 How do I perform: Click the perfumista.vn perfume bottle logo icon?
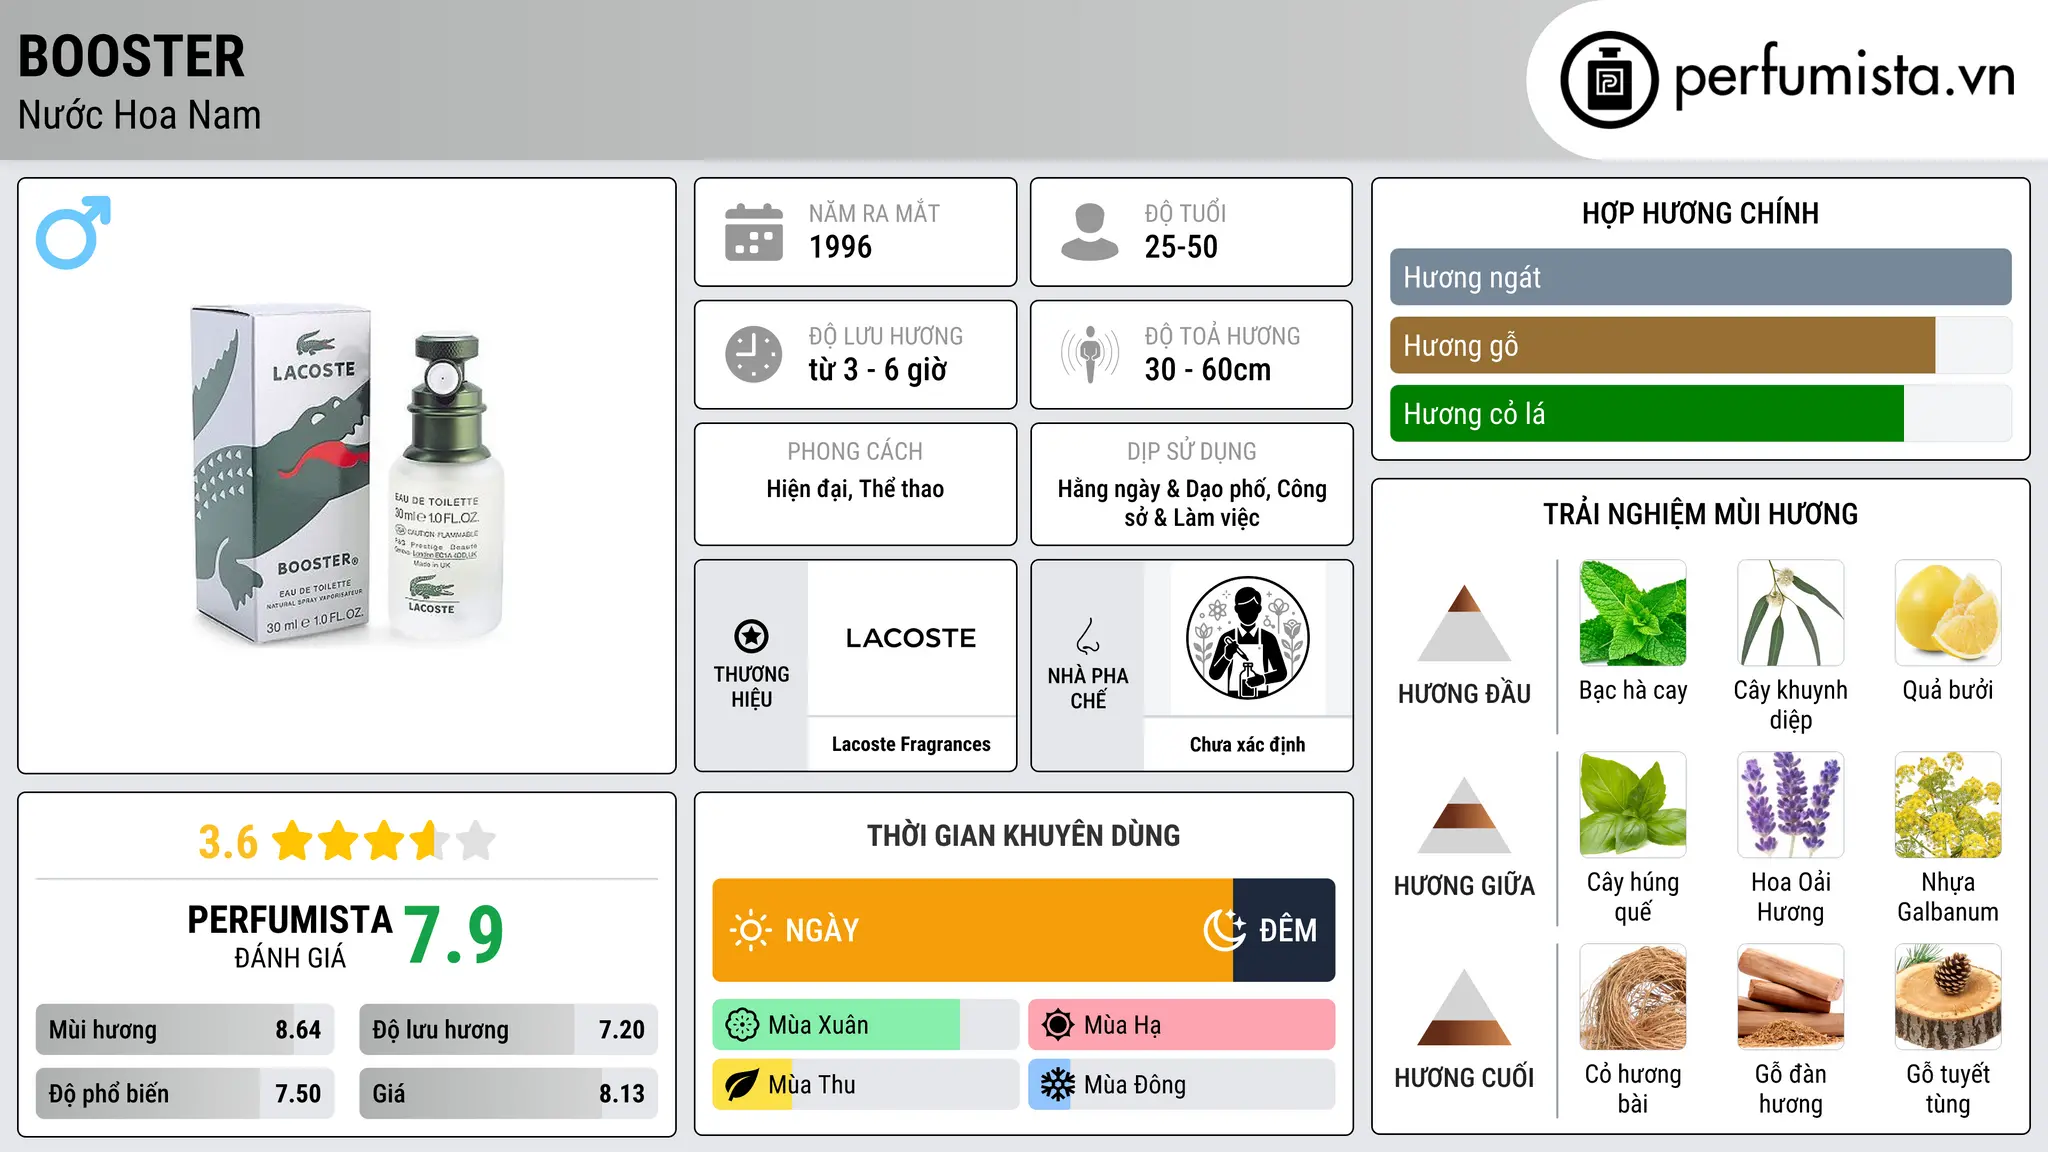click(x=1609, y=80)
